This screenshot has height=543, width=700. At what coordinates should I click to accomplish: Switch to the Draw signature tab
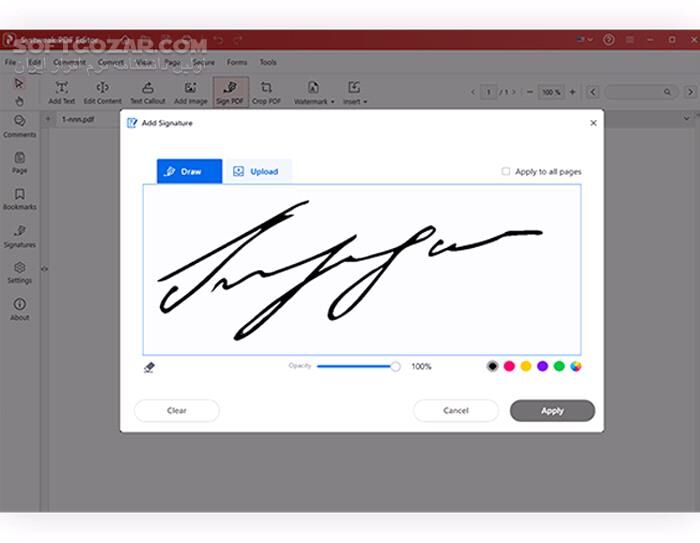pos(189,171)
